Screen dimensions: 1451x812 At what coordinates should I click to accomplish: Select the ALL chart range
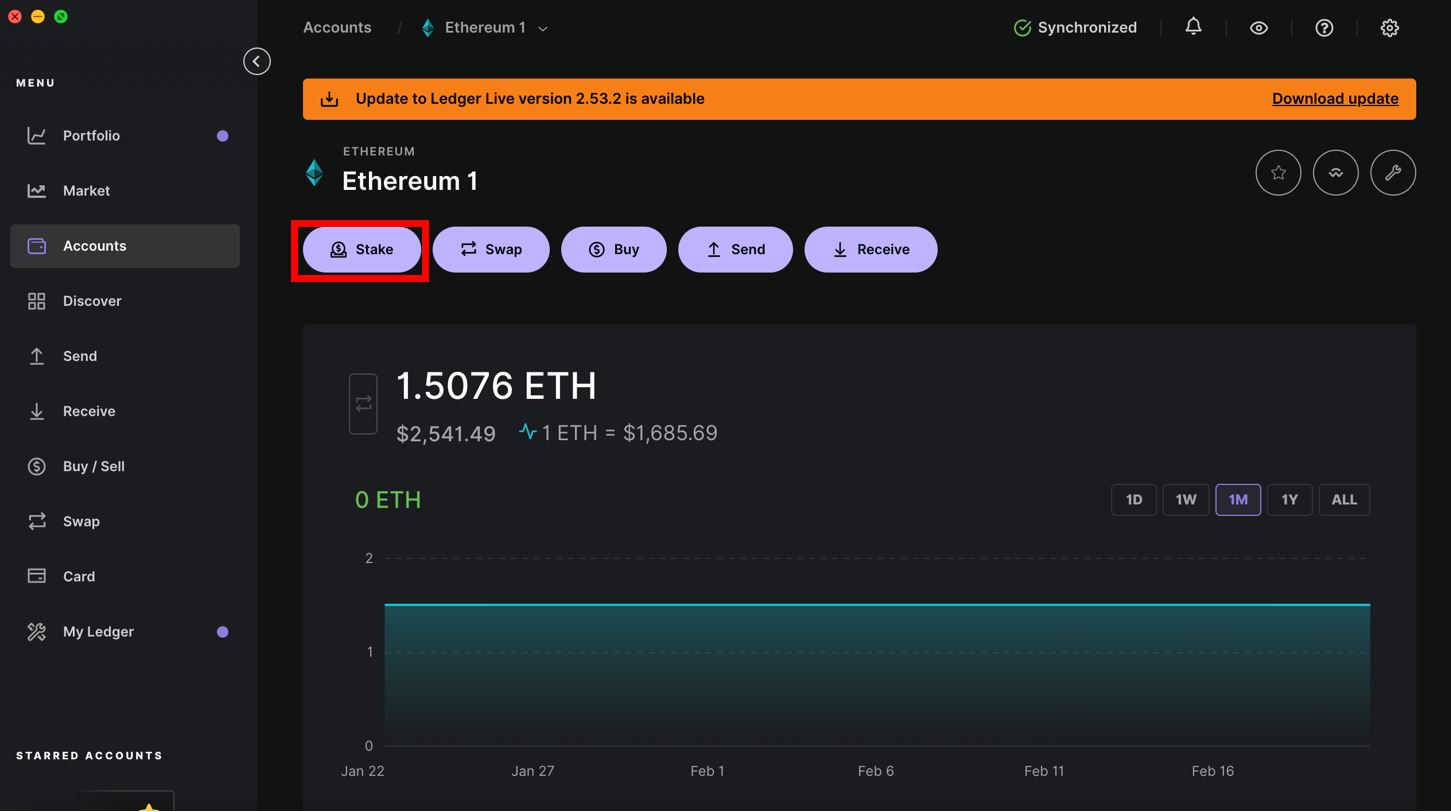pyautogui.click(x=1344, y=500)
